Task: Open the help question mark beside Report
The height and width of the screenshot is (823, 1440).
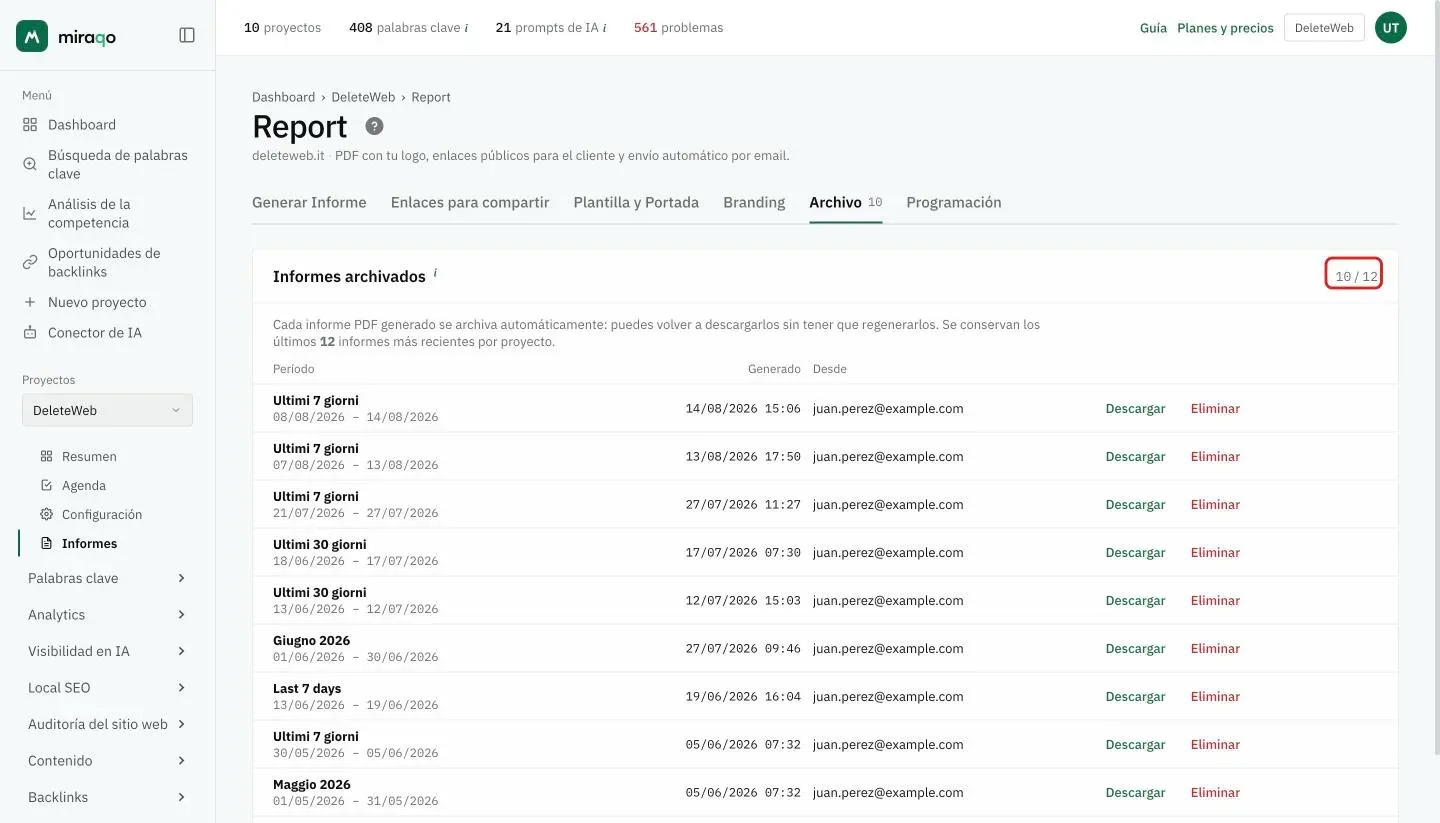Action: [374, 126]
